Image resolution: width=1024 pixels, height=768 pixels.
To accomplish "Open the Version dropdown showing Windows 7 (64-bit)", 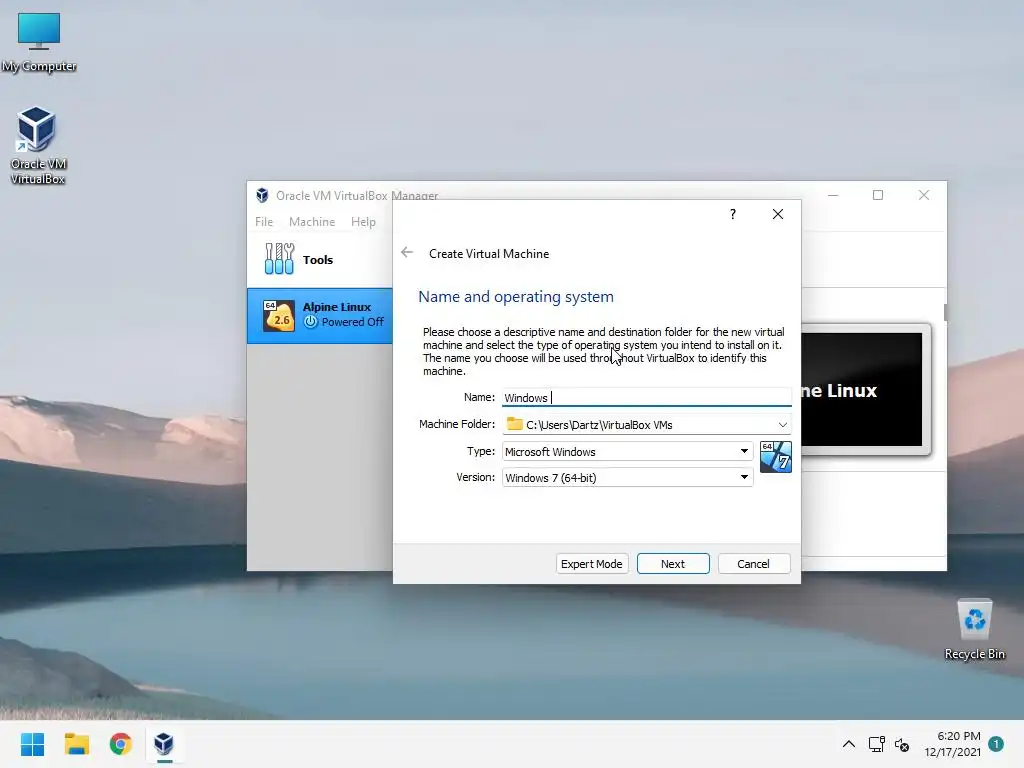I will pyautogui.click(x=627, y=477).
